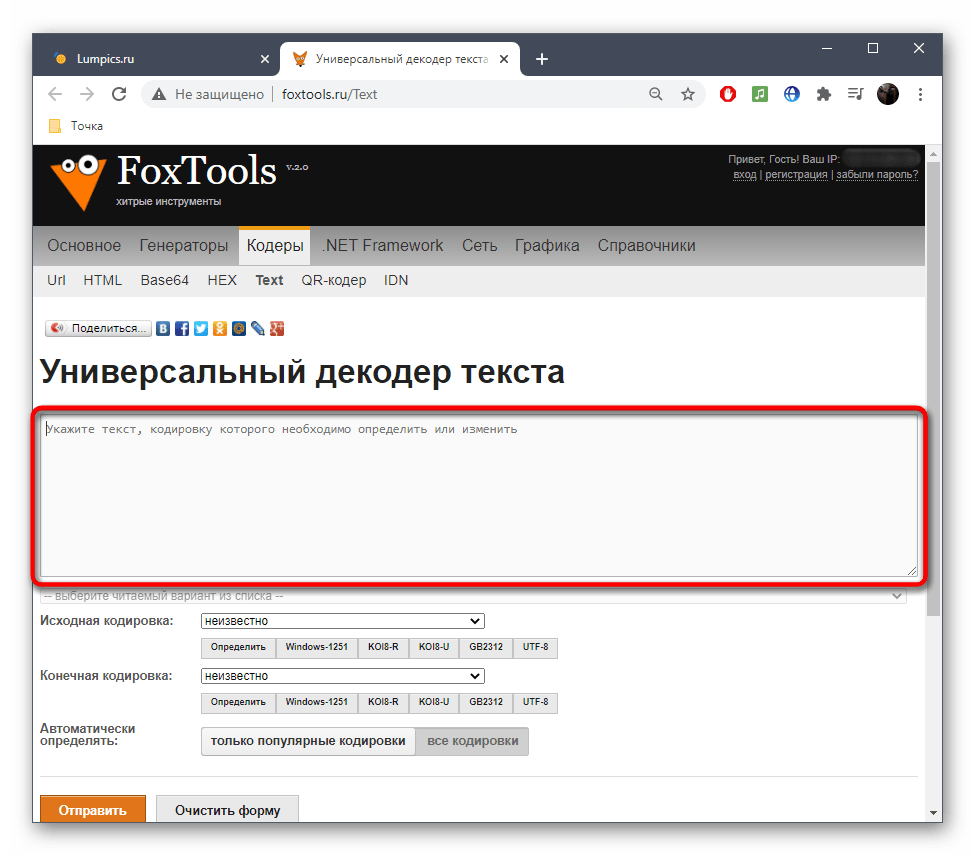Click the "Очистить форму" button
The height and width of the screenshot is (855, 975).
point(227,810)
